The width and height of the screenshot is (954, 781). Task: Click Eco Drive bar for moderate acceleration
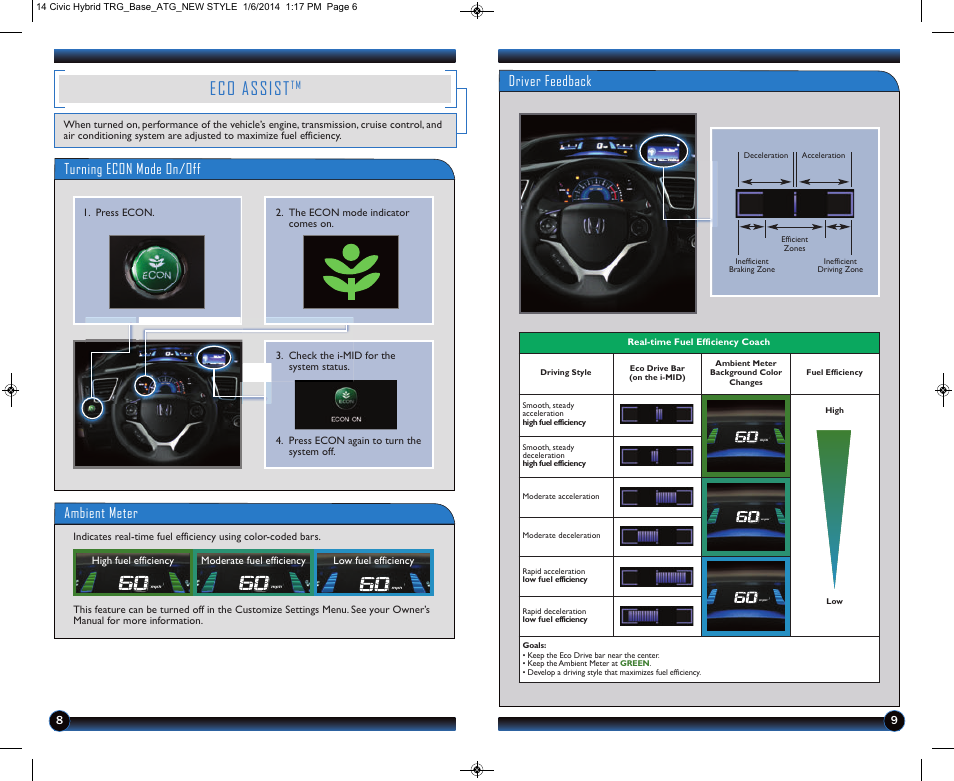pyautogui.click(x=656, y=497)
